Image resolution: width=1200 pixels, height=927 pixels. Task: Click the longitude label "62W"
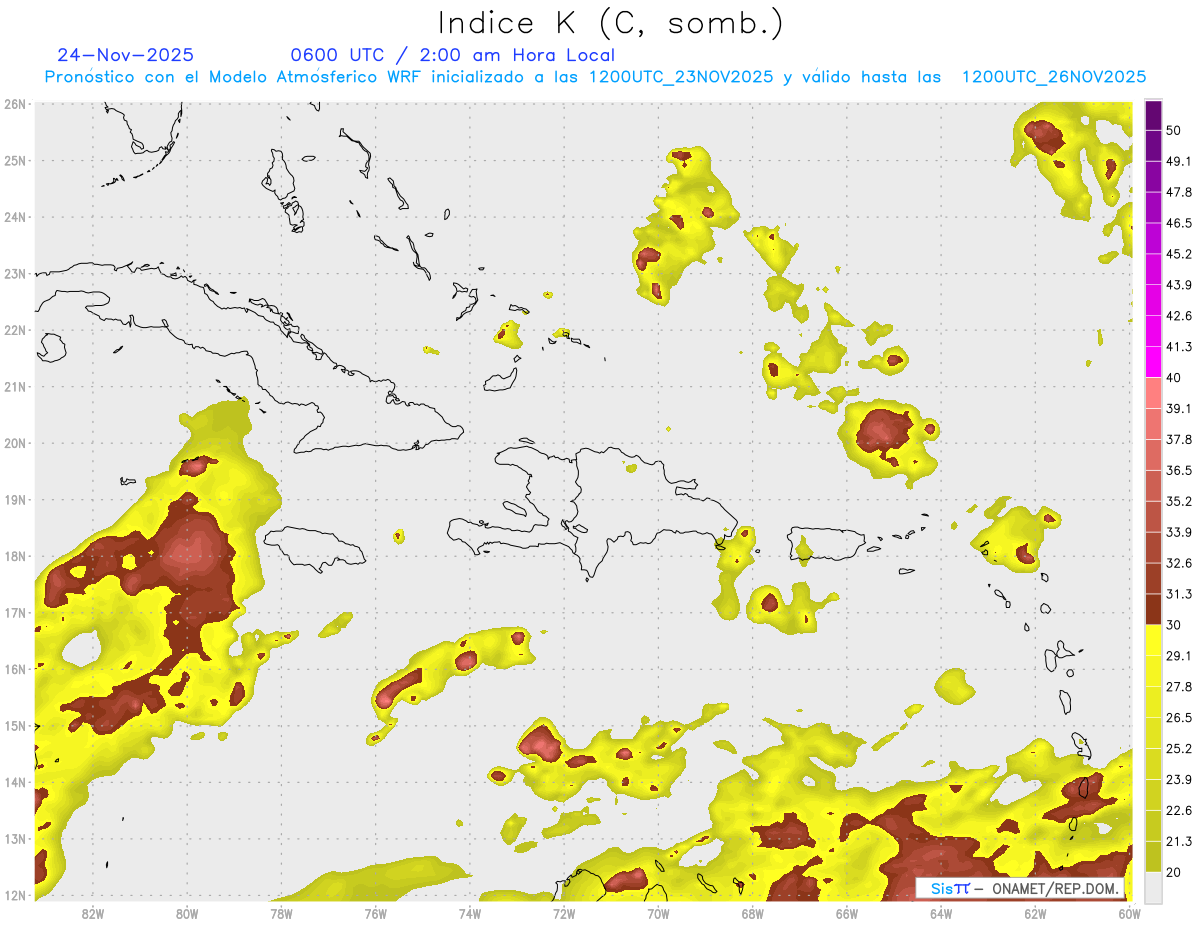click(x=1035, y=913)
